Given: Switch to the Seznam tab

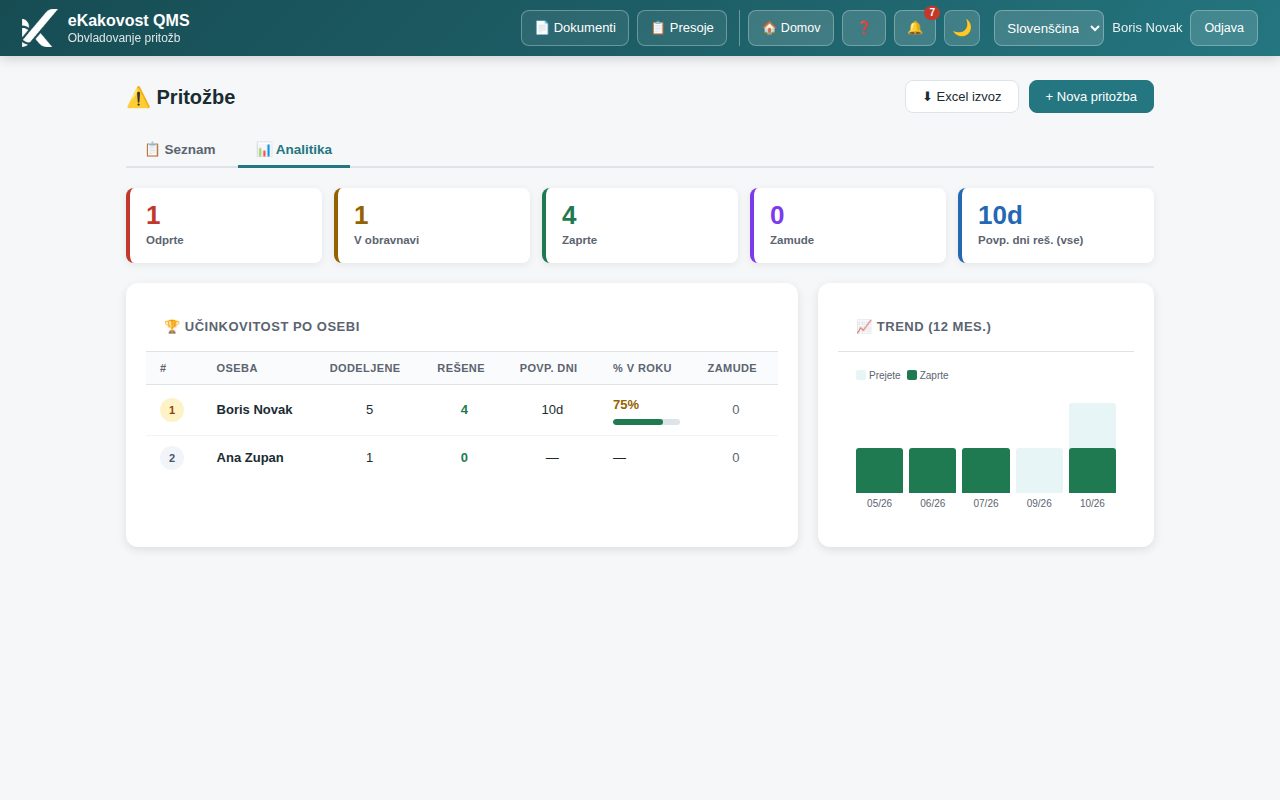Looking at the screenshot, I should pyautogui.click(x=180, y=149).
